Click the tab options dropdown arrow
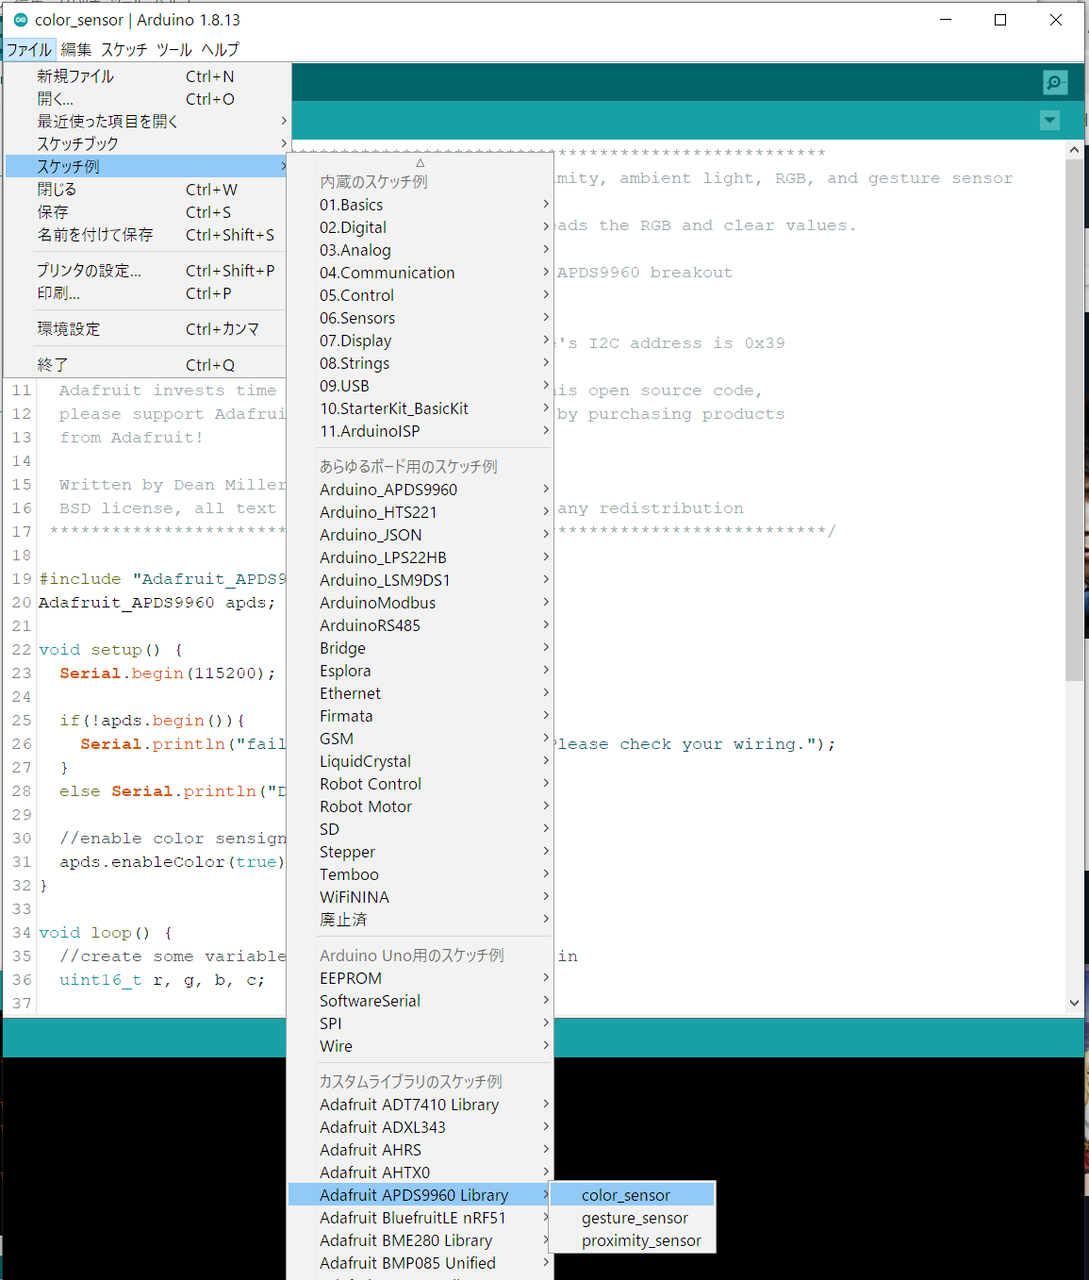Screen dimensions: 1089x1280 pyautogui.click(x=1049, y=121)
